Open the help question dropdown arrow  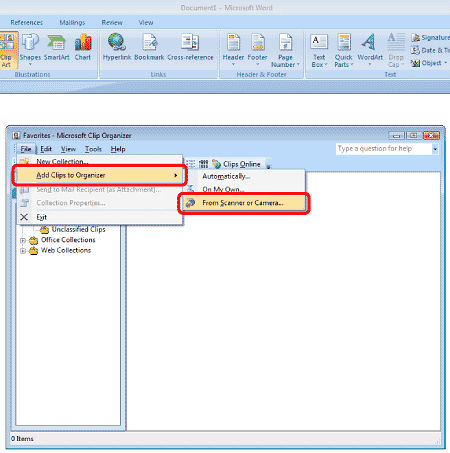(x=435, y=149)
